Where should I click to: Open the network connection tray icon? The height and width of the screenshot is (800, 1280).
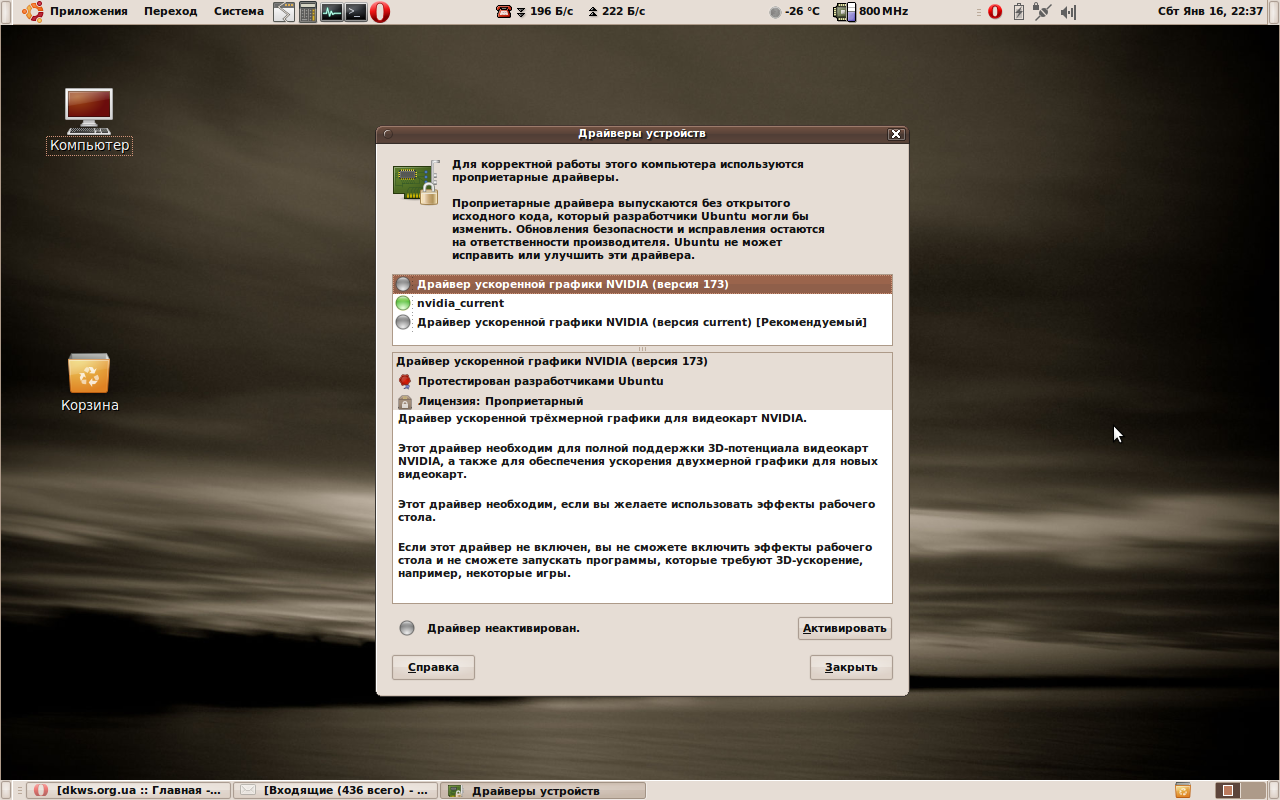(x=1043, y=12)
